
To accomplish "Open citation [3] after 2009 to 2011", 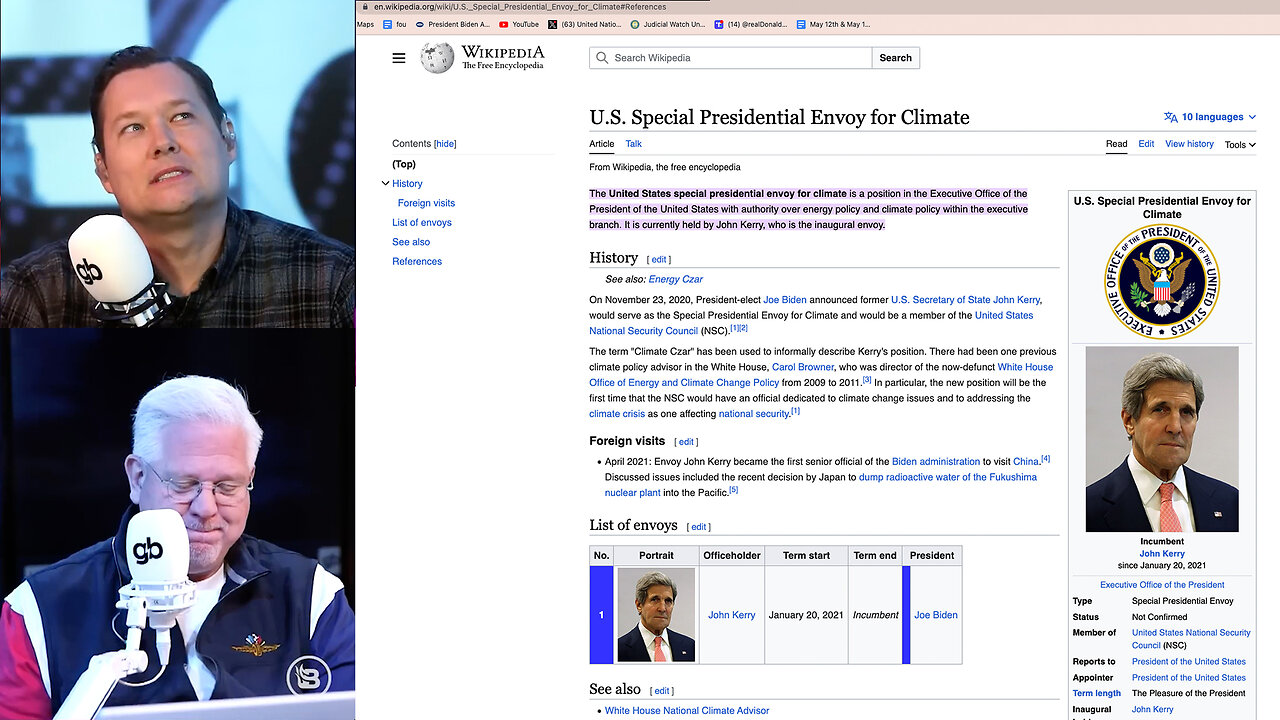I will (x=867, y=380).
